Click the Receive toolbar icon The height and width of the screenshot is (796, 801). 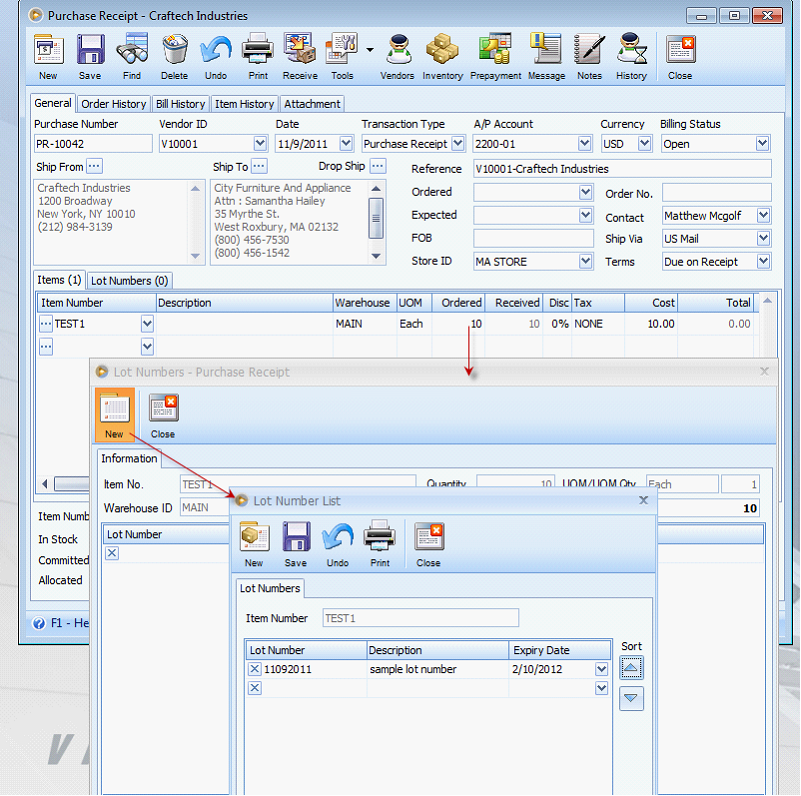[x=300, y=56]
